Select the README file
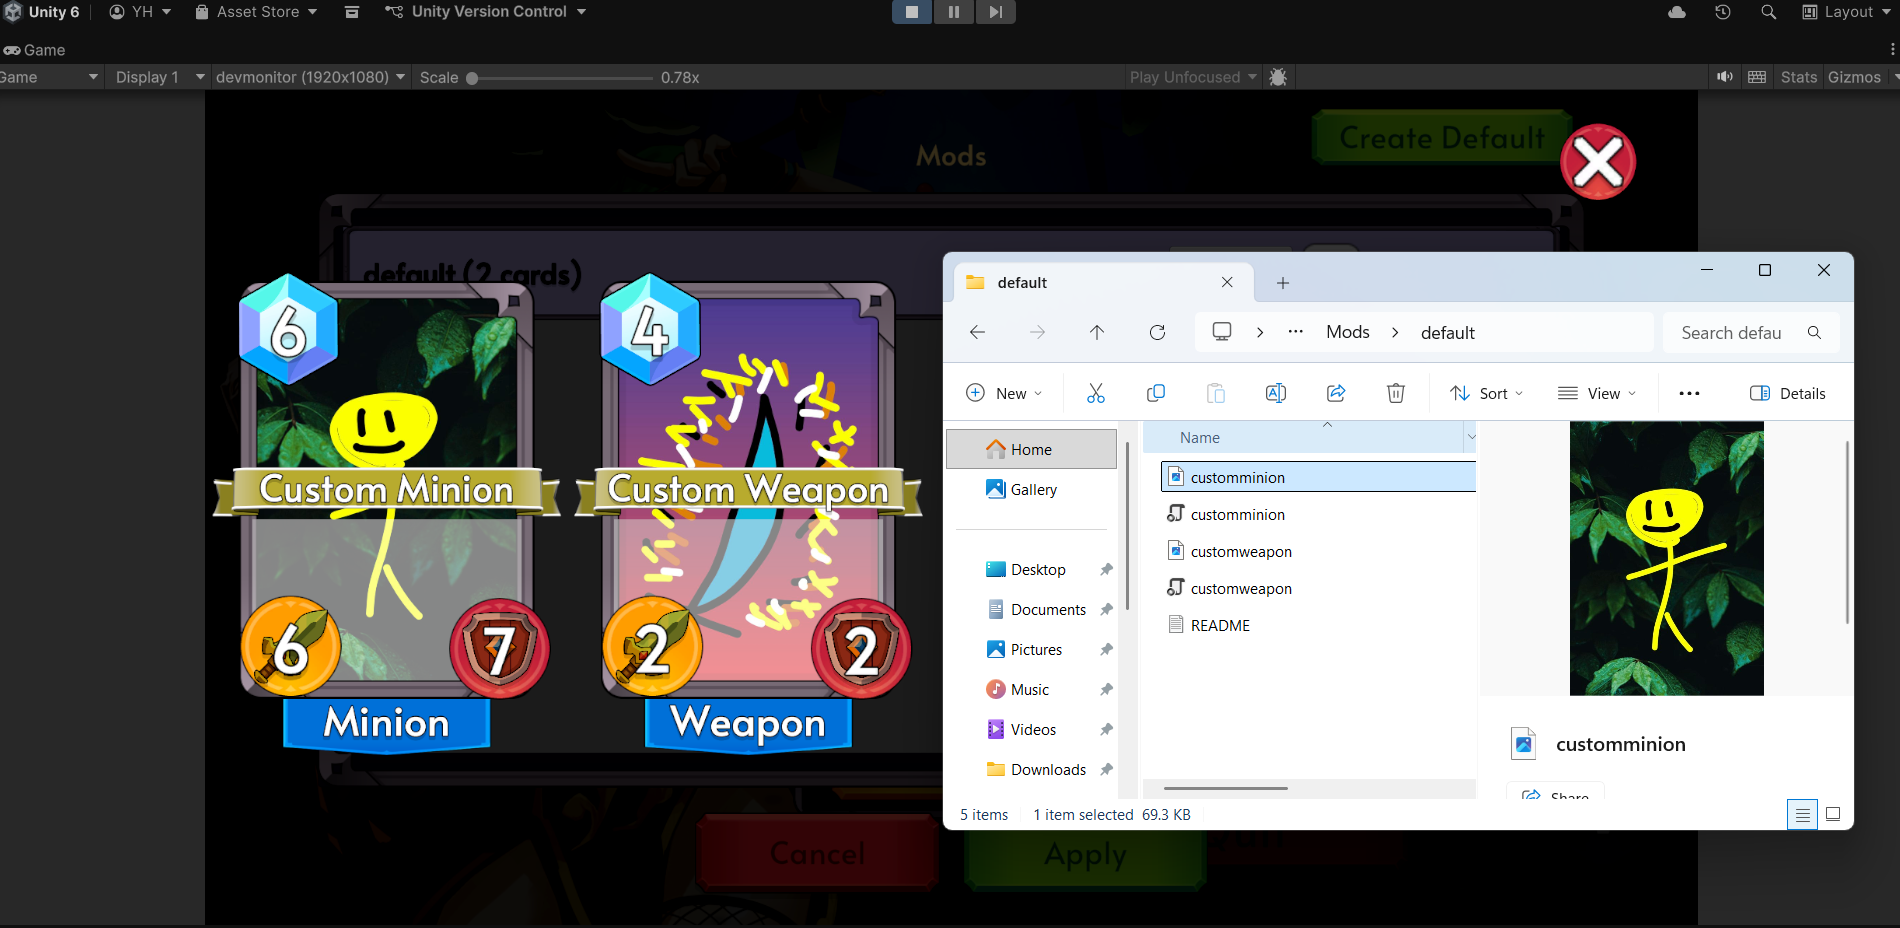This screenshot has width=1900, height=928. [1318, 625]
